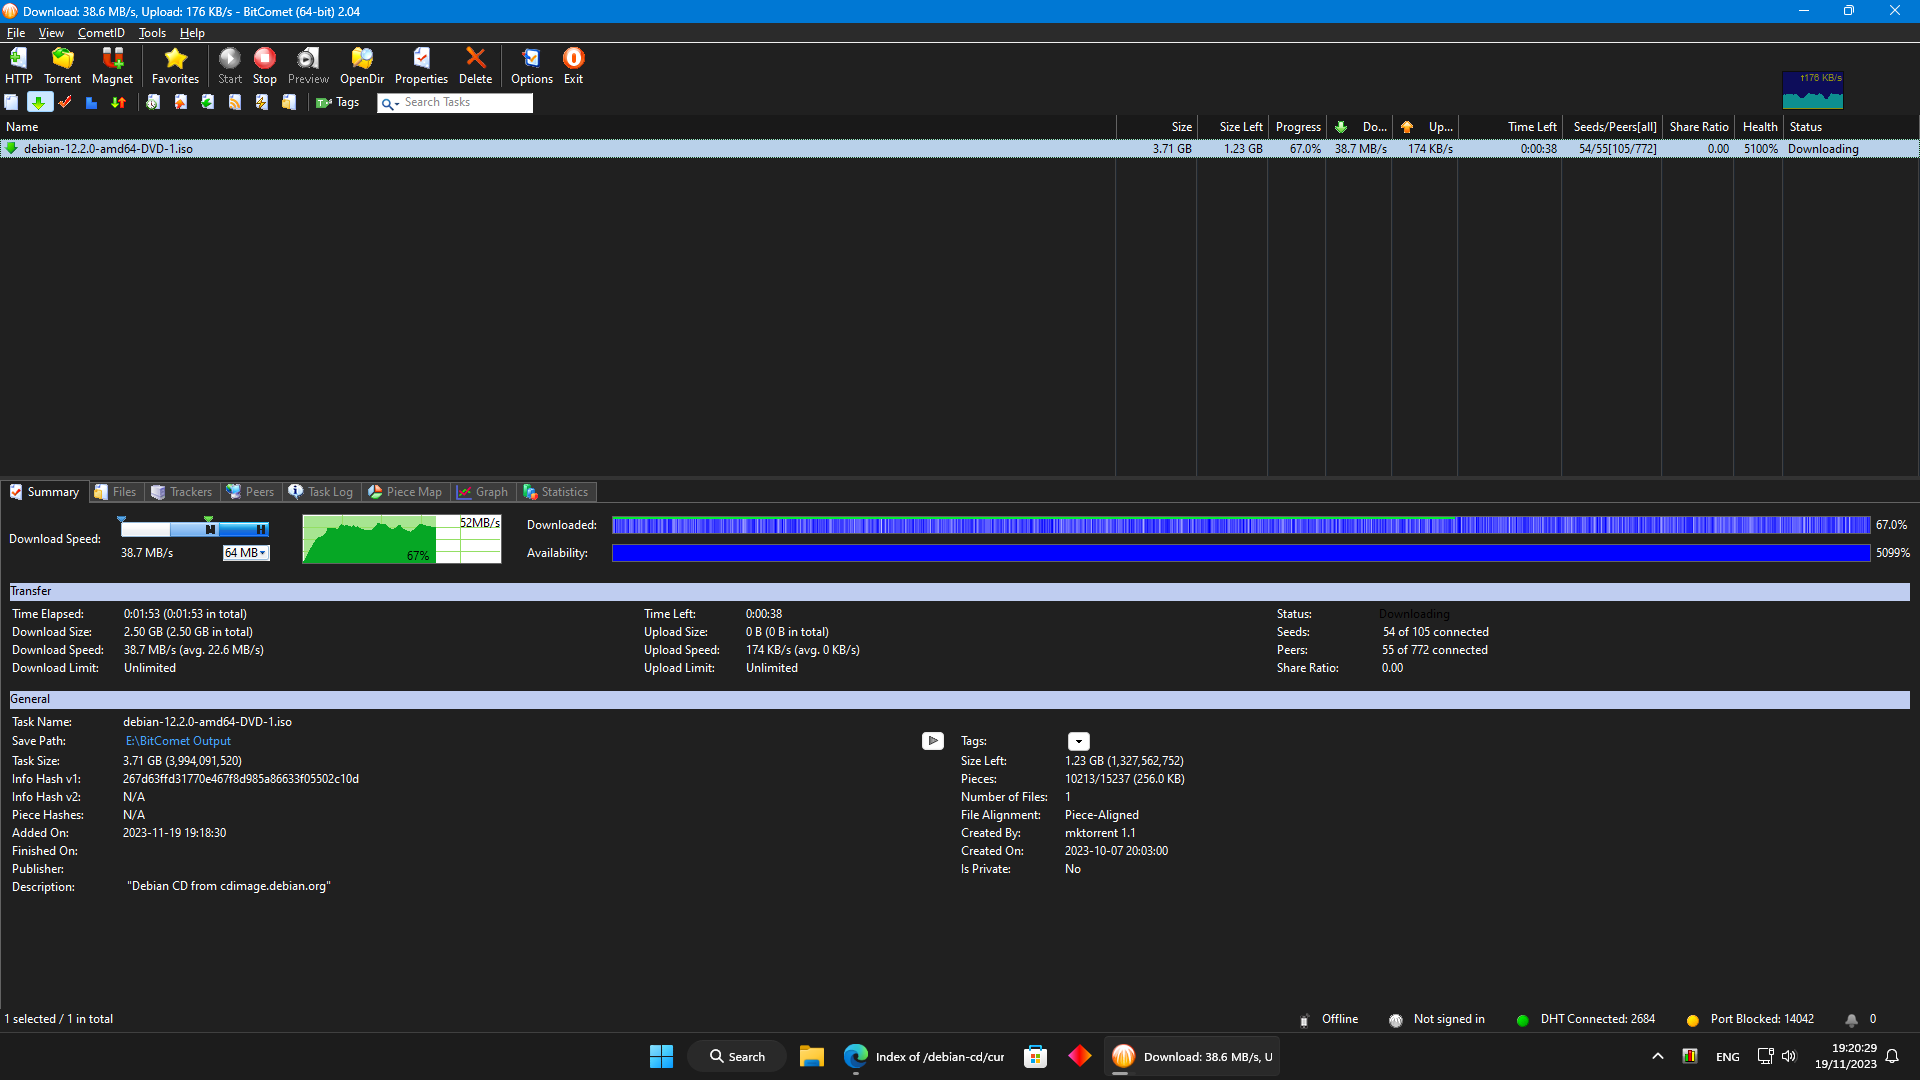Open task Properties
This screenshot has width=1920, height=1080.
421,66
